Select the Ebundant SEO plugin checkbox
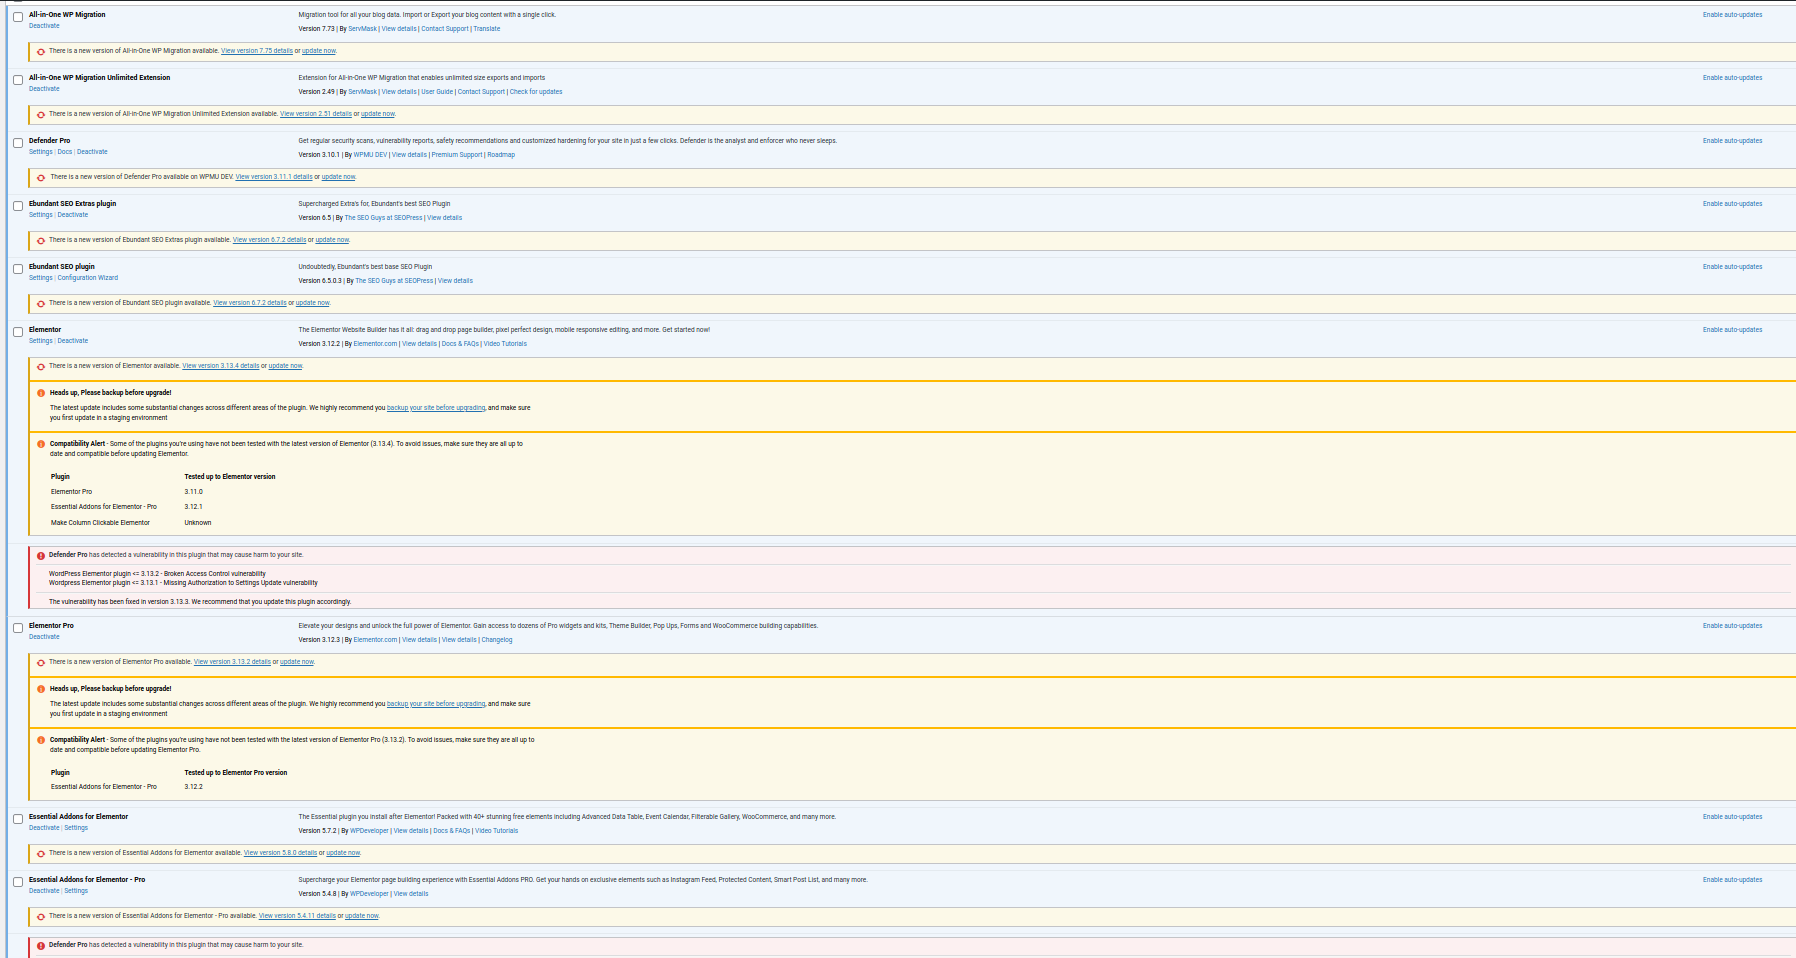 [x=18, y=269]
